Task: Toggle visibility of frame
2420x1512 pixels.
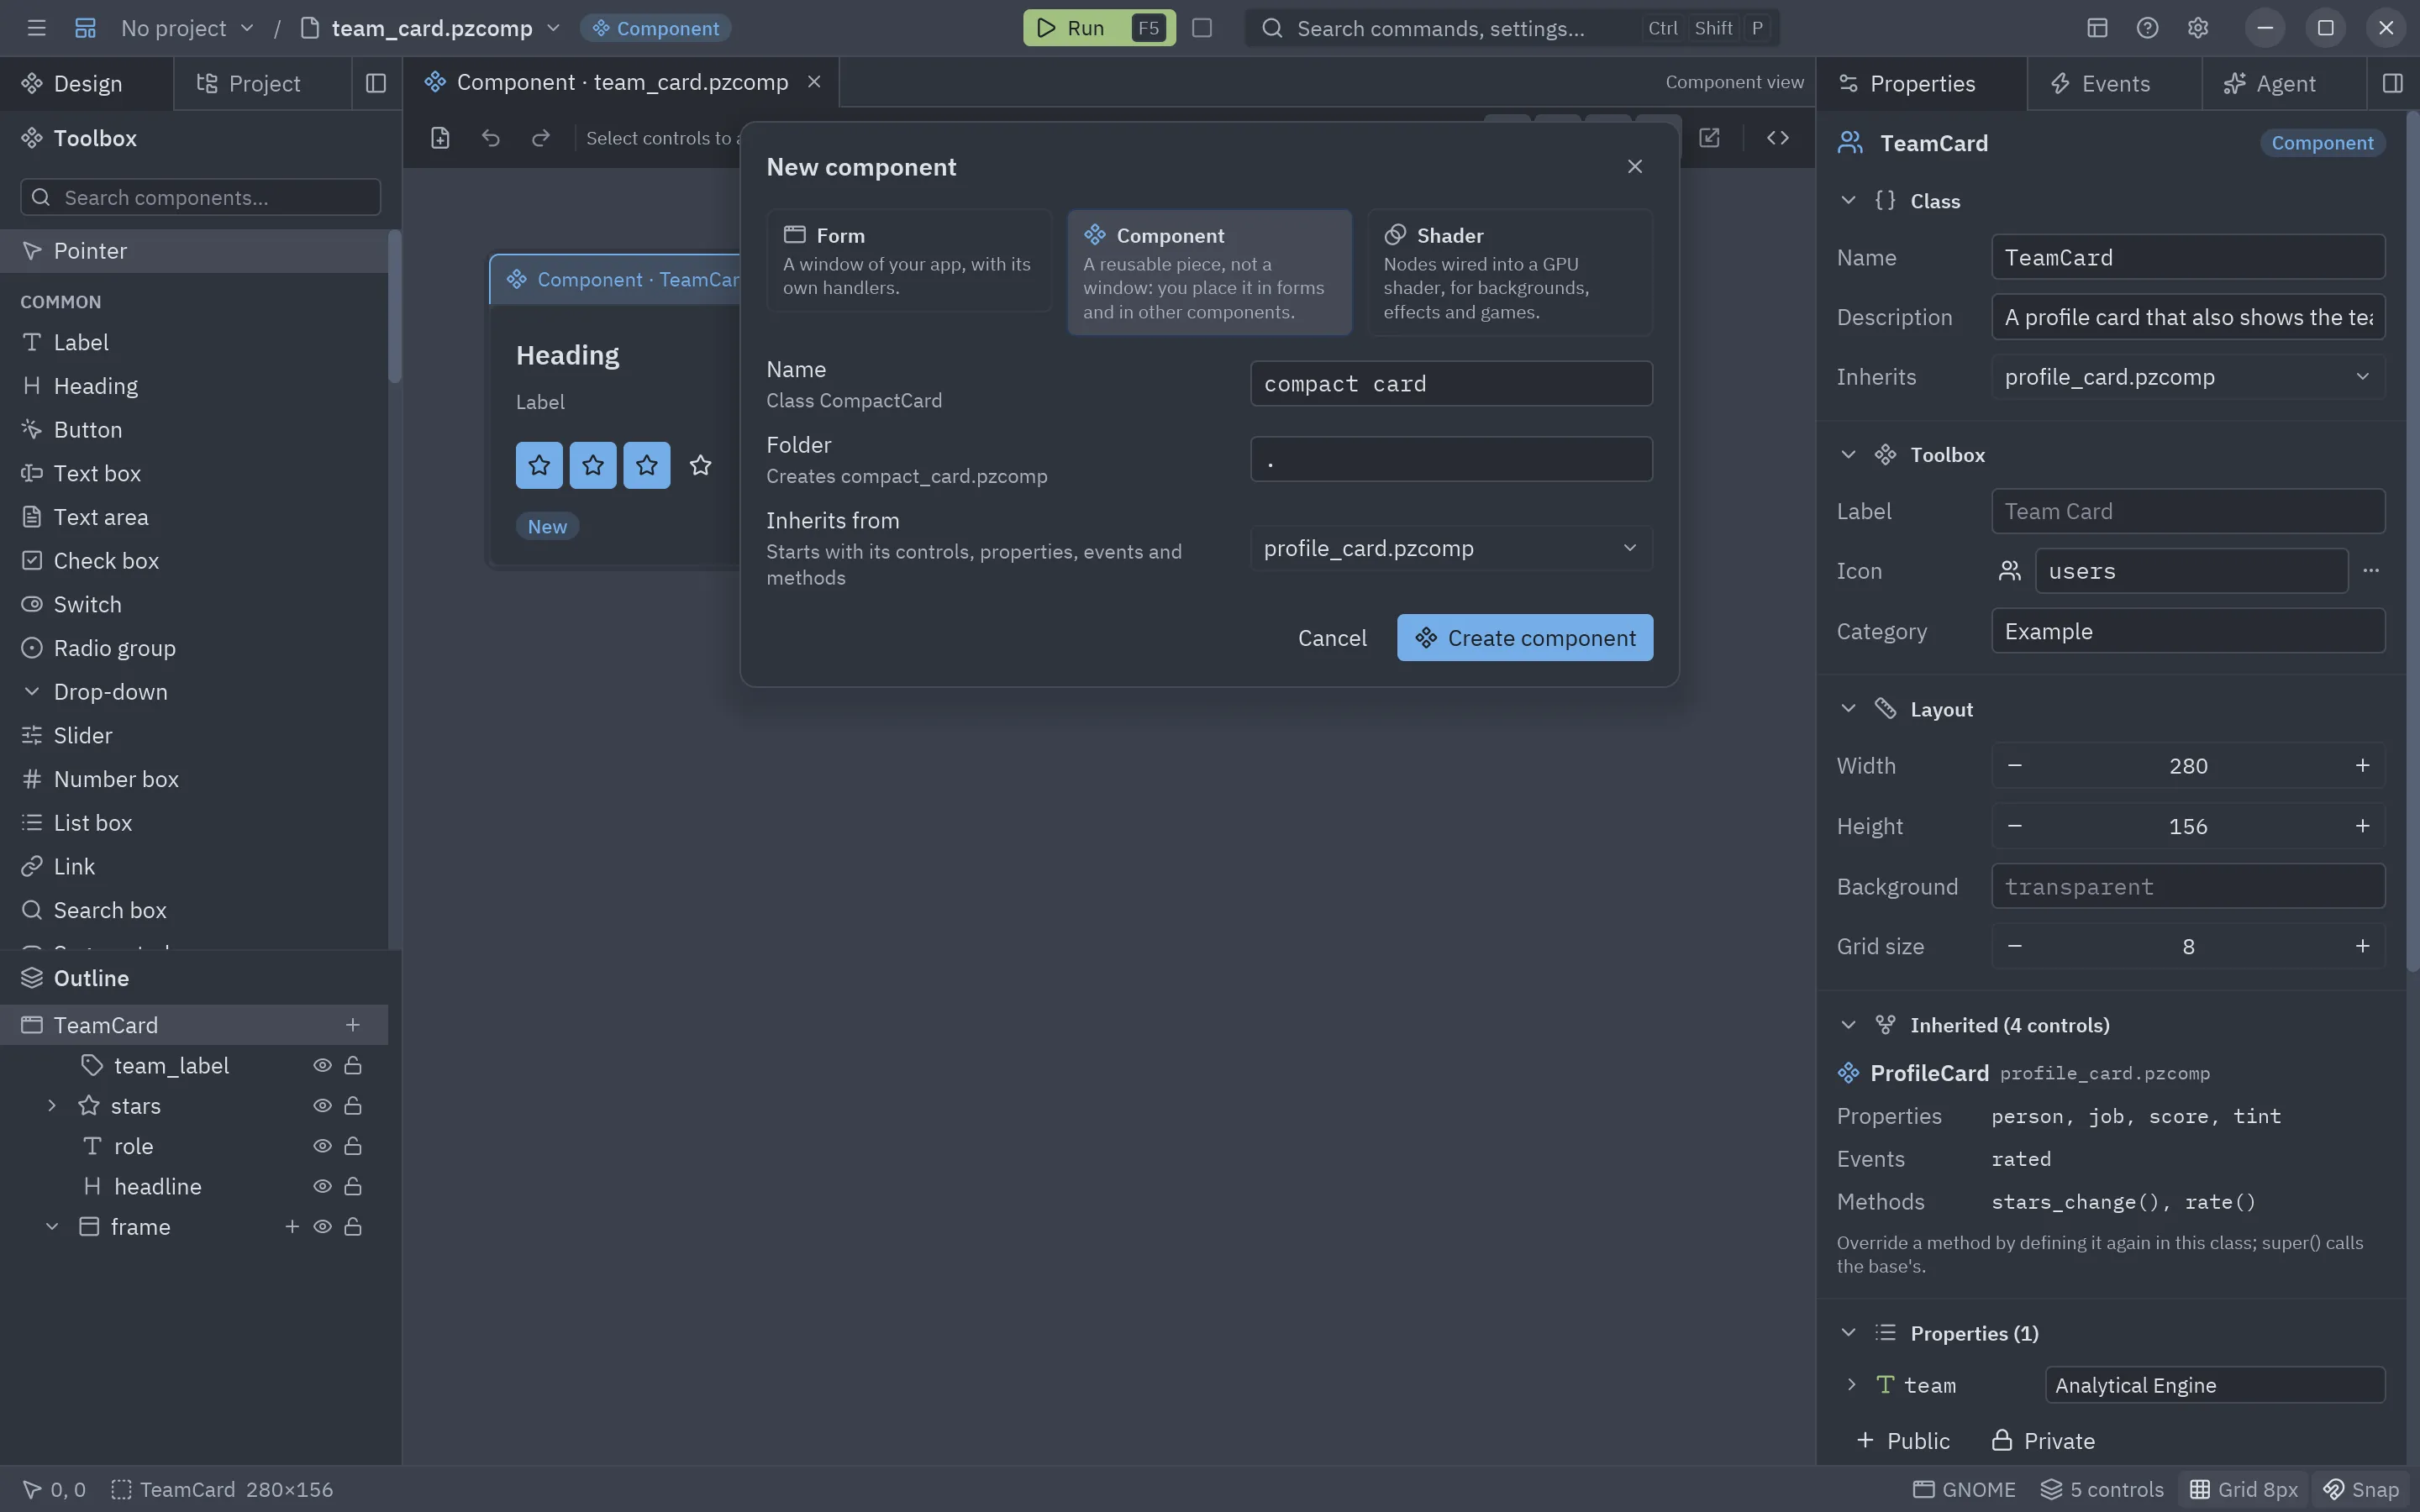Action: [322, 1227]
